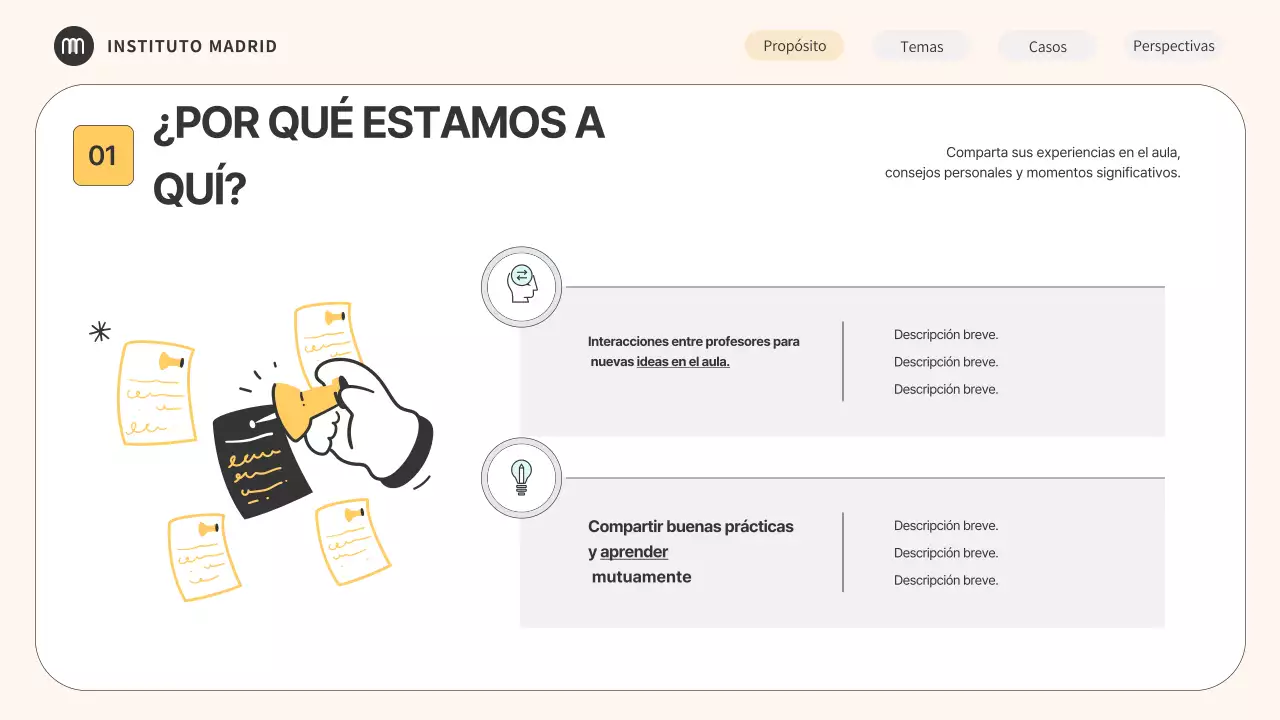Viewport: 1280px width, 720px height.
Task: Click the Instituto Madrid circular logo icon
Action: tap(74, 46)
